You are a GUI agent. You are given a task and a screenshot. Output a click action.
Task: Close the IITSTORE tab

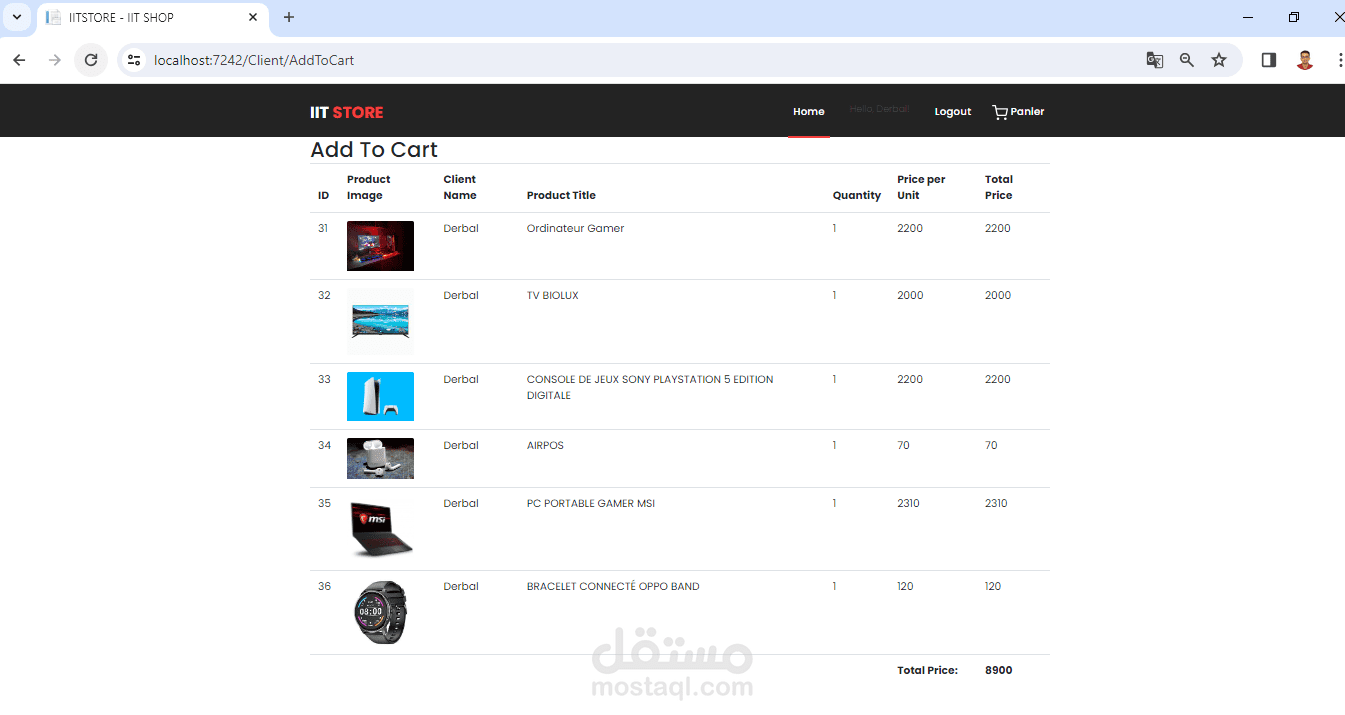click(x=253, y=17)
